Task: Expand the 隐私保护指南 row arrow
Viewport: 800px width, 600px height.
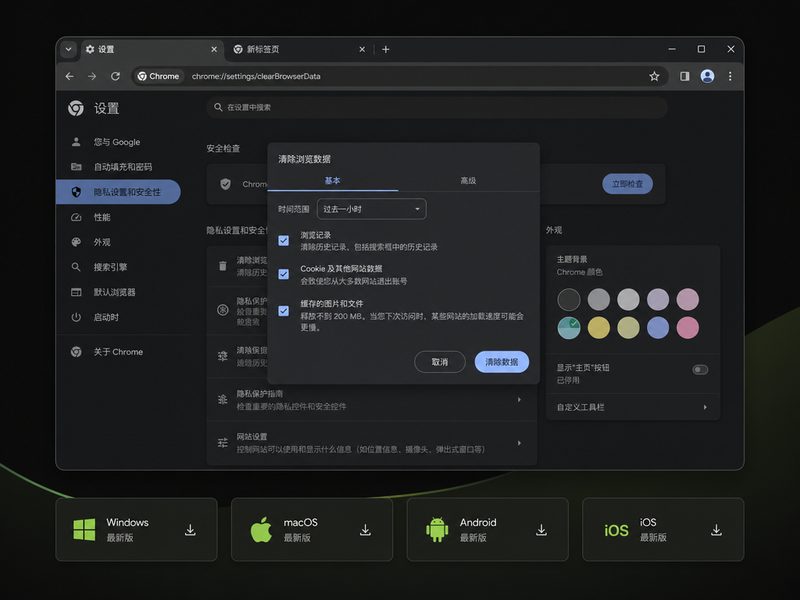Action: 519,399
